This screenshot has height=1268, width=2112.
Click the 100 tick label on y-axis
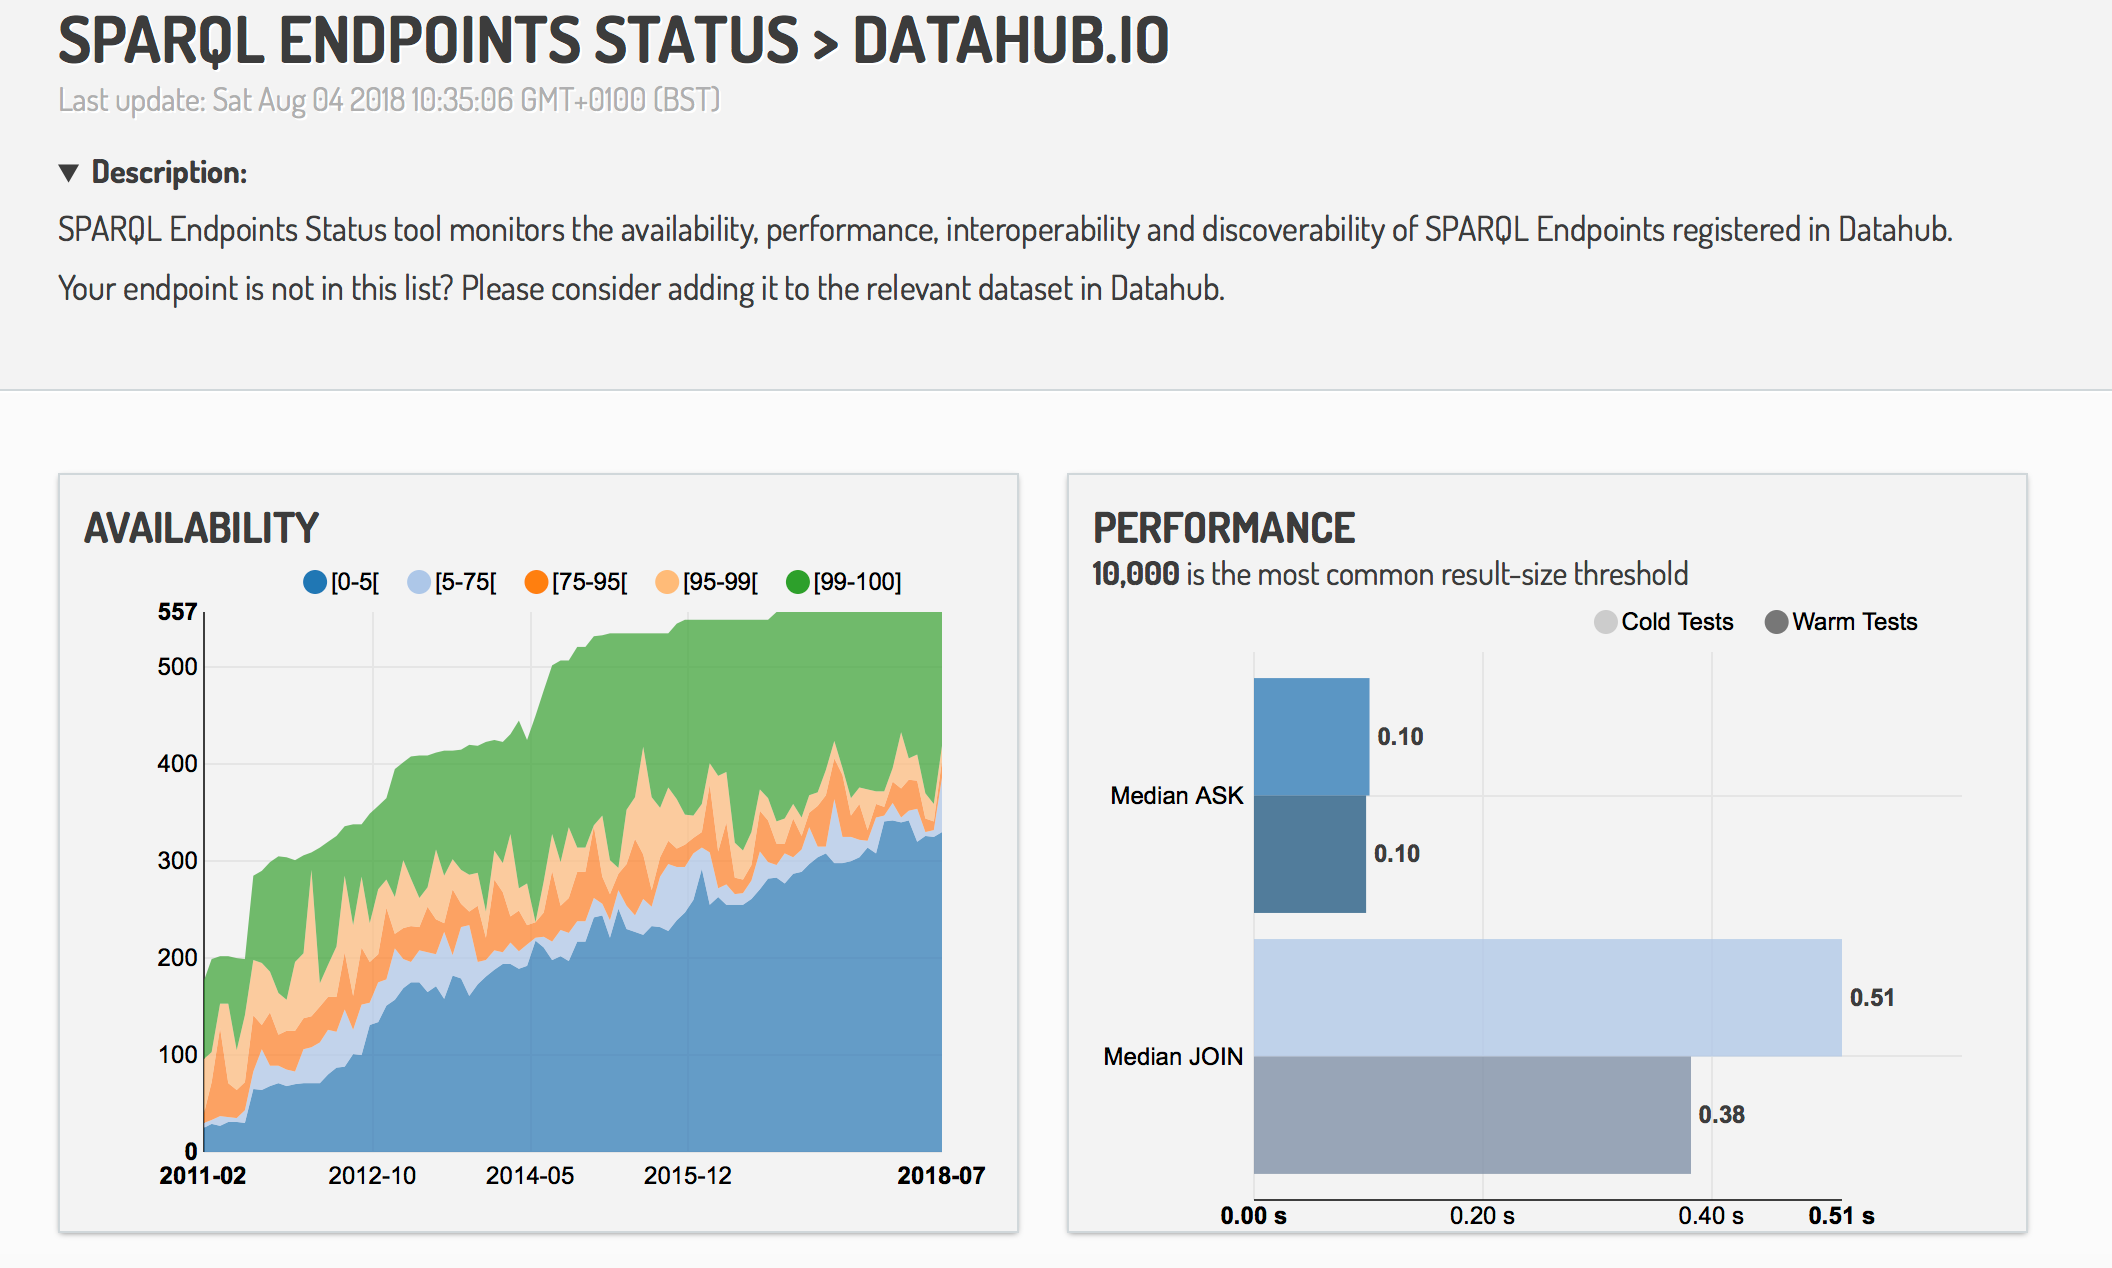click(177, 1055)
